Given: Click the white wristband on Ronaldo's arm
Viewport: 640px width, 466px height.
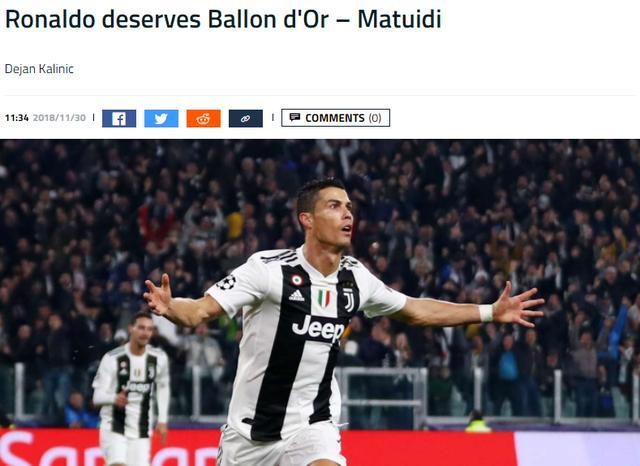Looking at the screenshot, I should 486,313.
